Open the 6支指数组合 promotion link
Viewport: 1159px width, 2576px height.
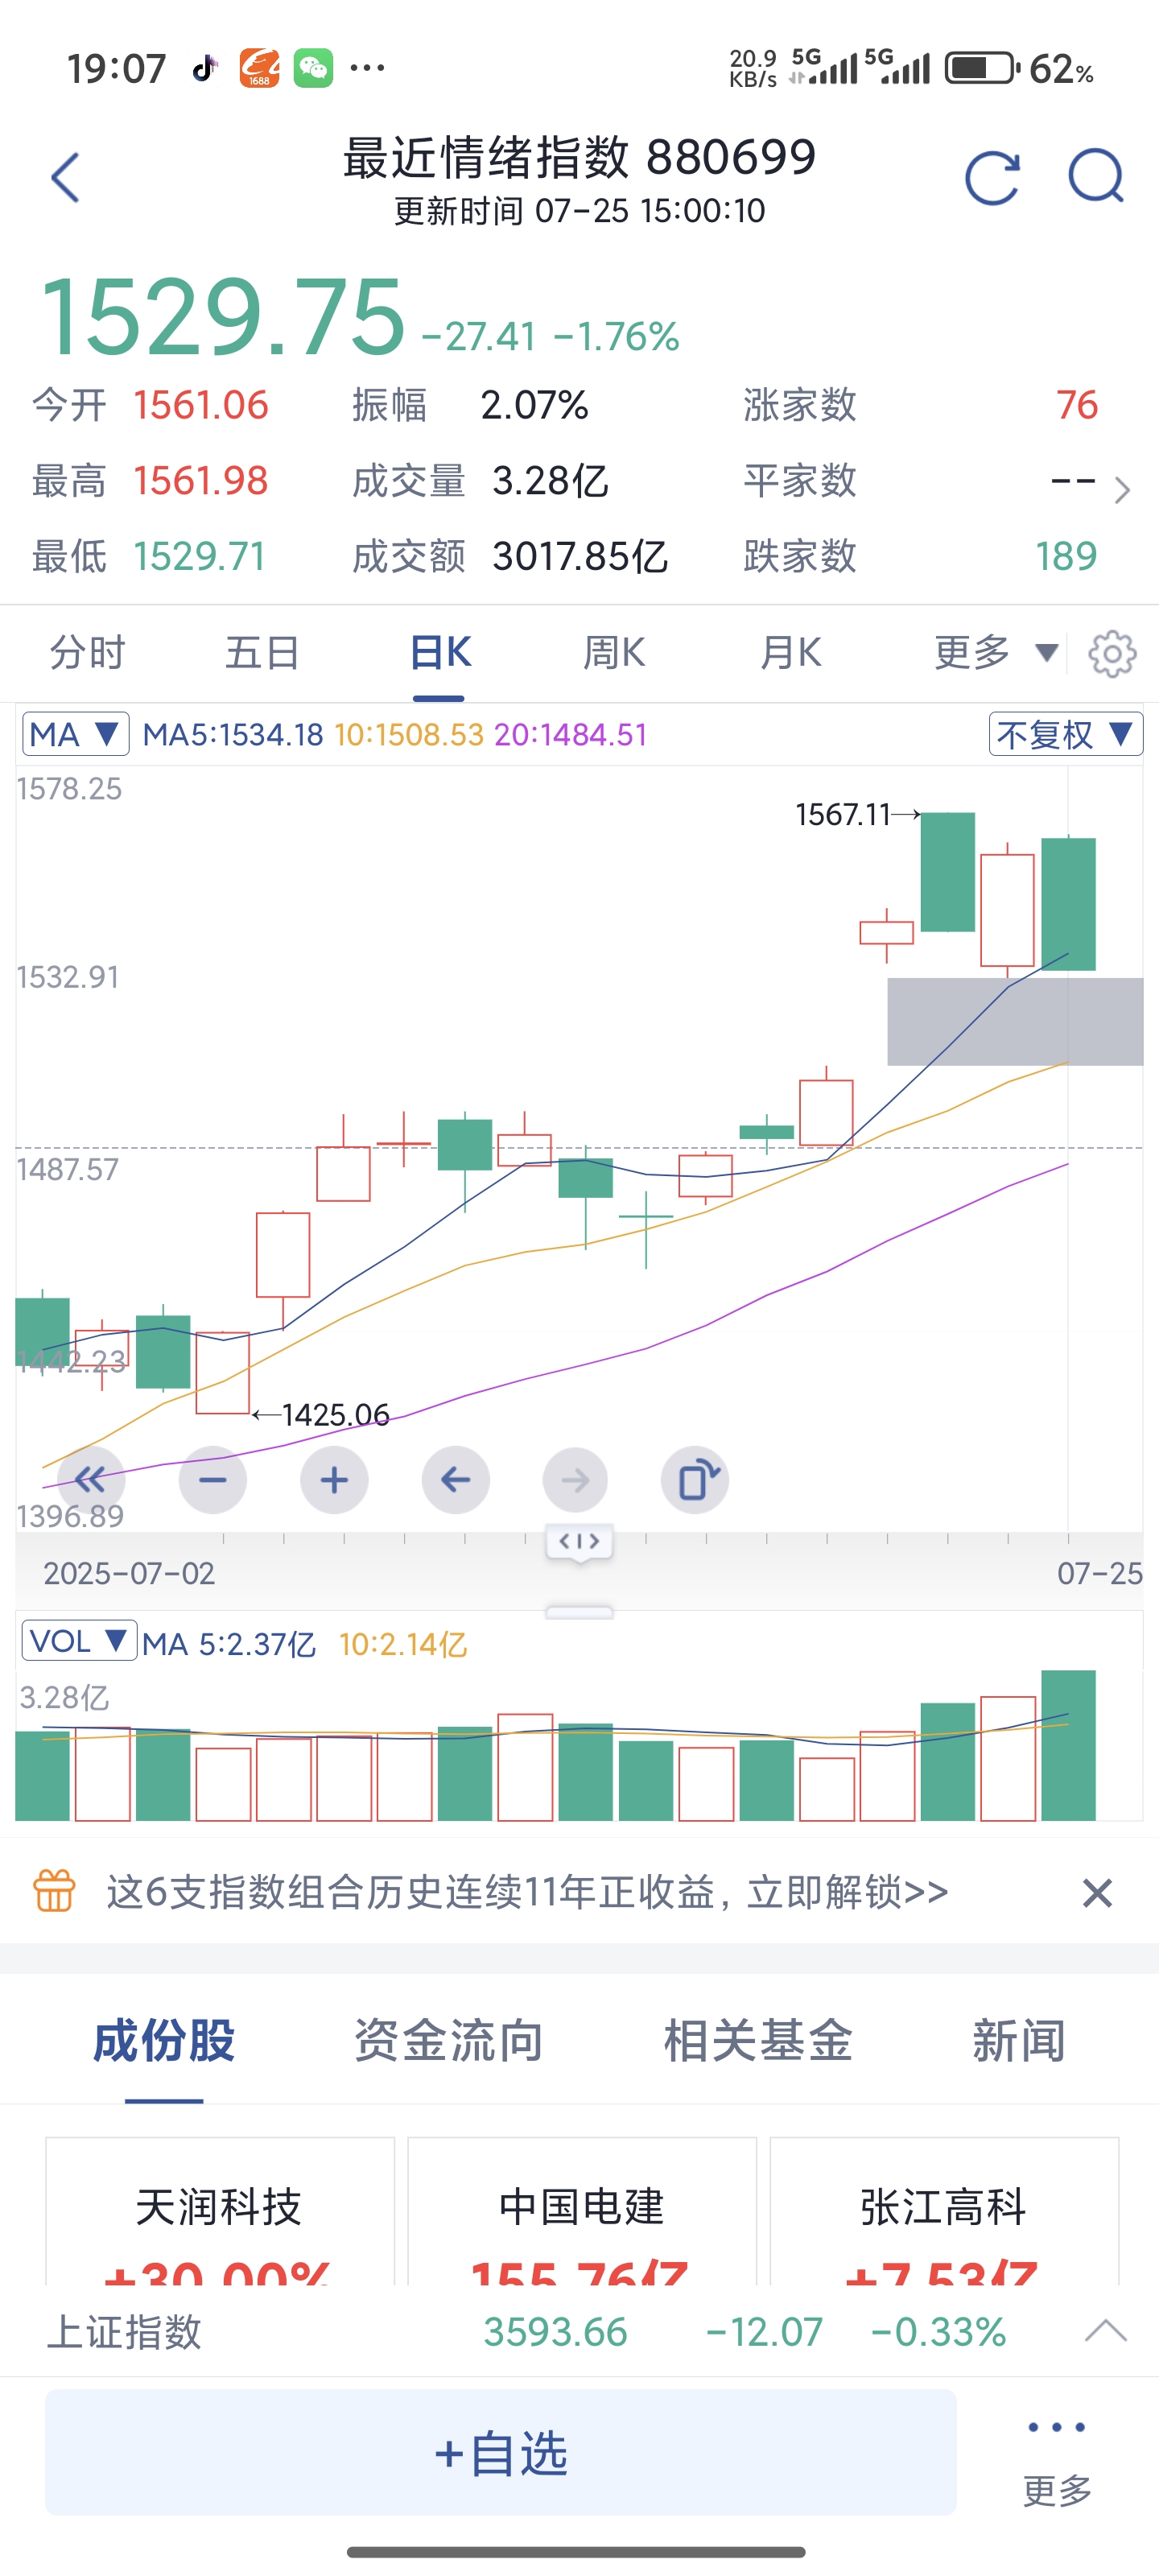click(527, 1892)
